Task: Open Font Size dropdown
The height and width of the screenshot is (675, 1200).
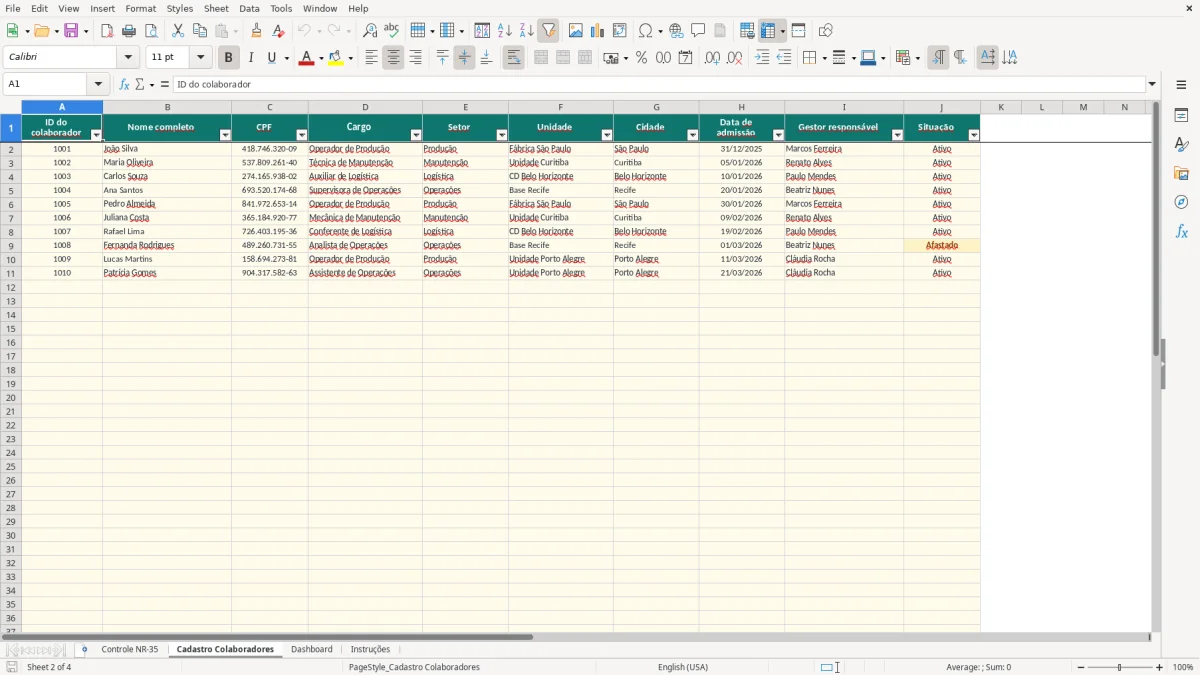Action: (200, 58)
